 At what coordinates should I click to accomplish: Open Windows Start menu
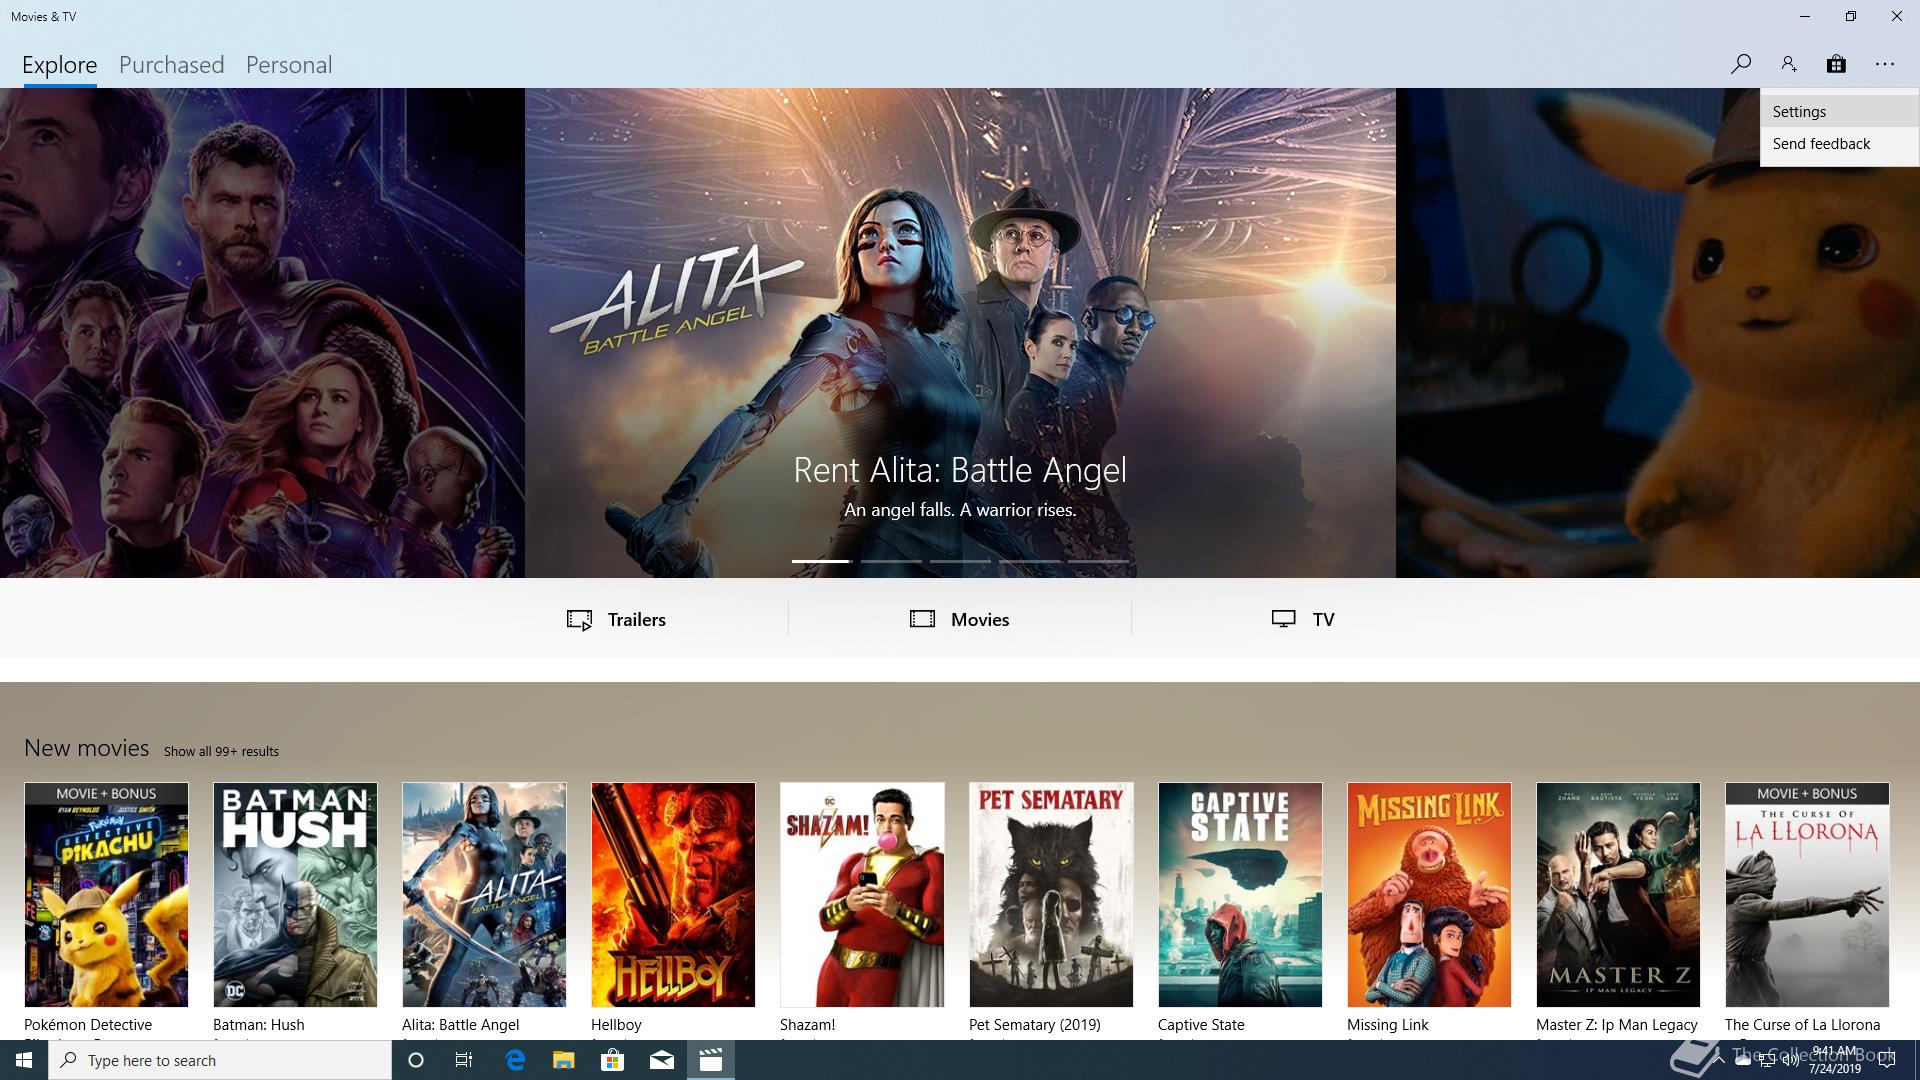24,1060
